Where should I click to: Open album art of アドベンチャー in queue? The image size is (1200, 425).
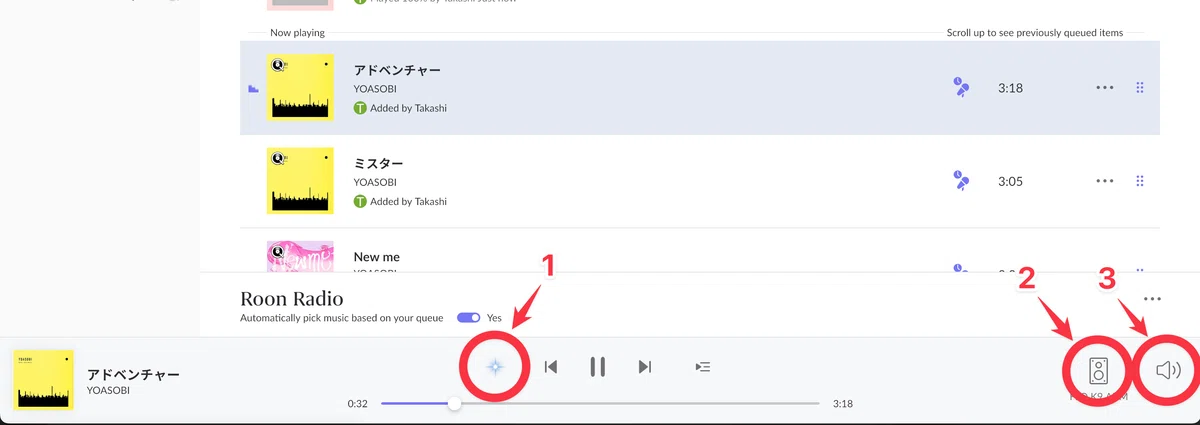pyautogui.click(x=300, y=88)
